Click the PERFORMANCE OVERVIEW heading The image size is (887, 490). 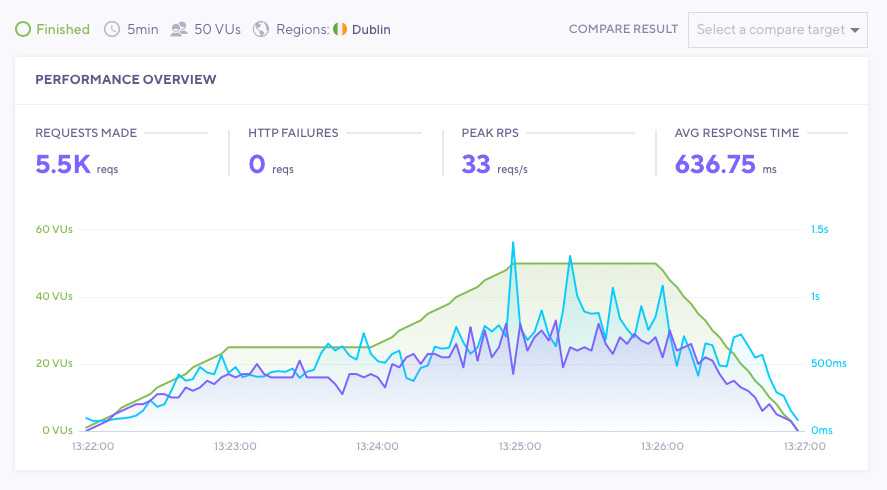(x=126, y=80)
